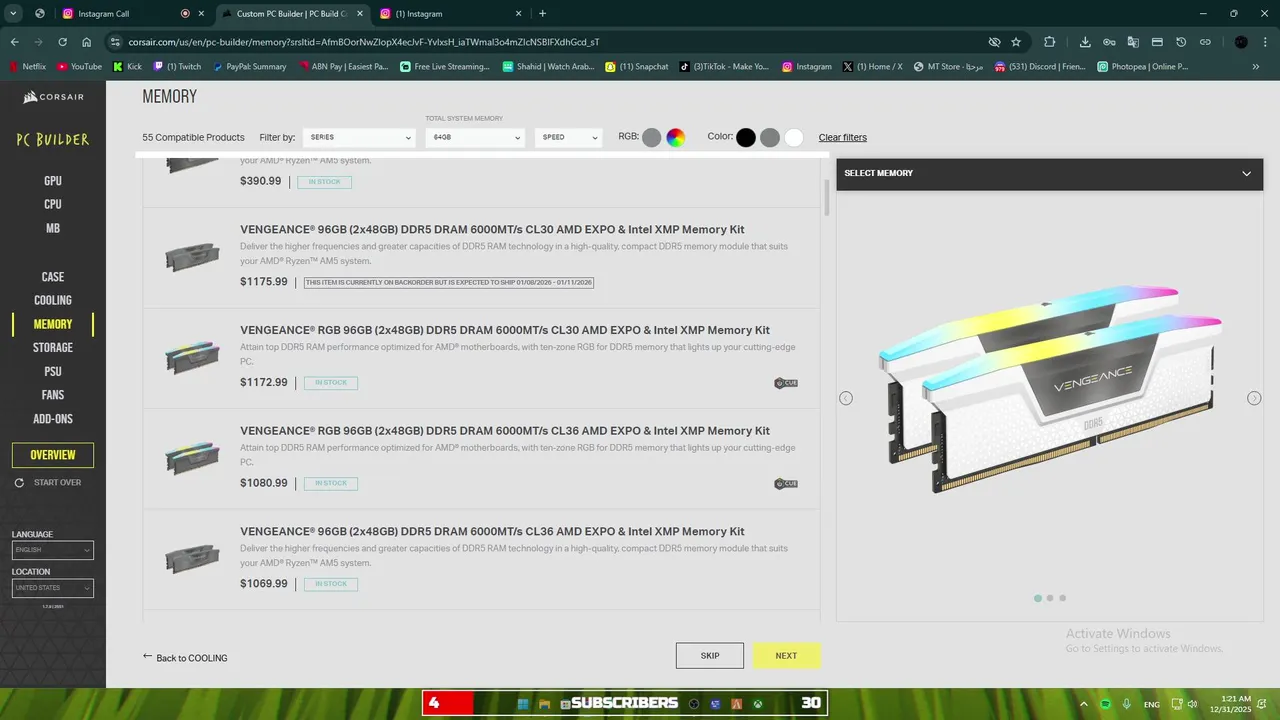Click the translate page icon
The height and width of the screenshot is (720, 1280).
pyautogui.click(x=1133, y=42)
